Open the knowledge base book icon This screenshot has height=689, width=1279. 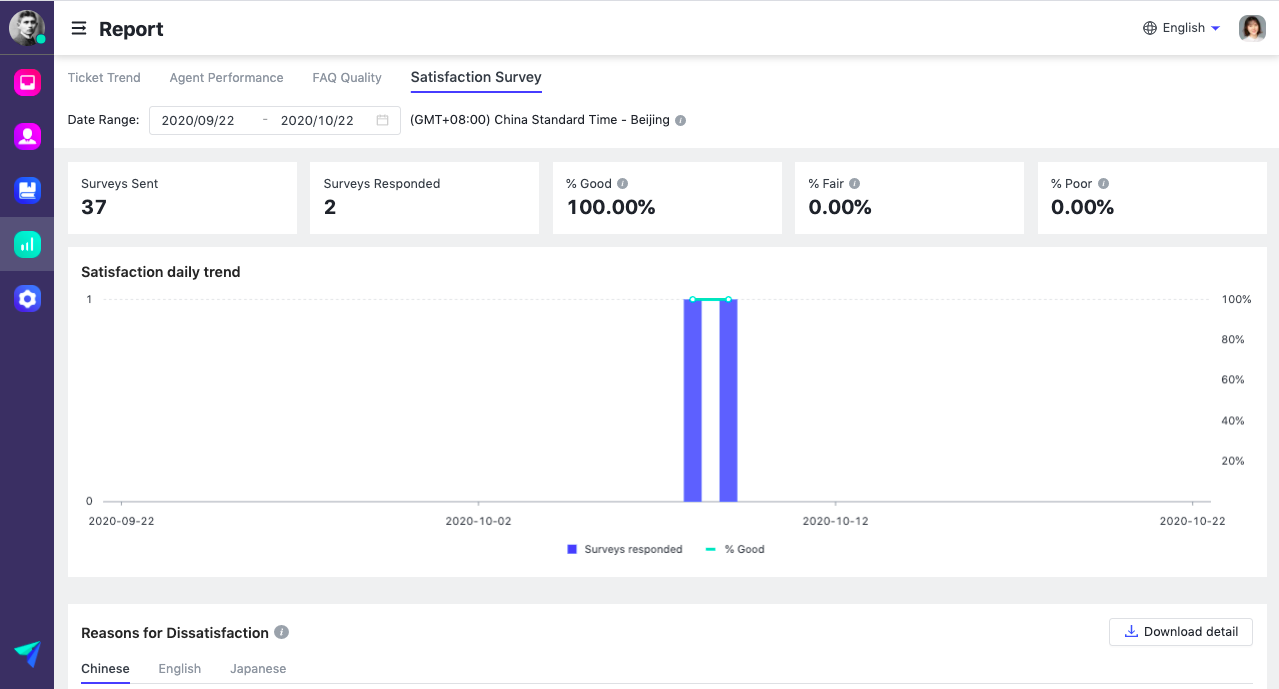click(x=27, y=190)
